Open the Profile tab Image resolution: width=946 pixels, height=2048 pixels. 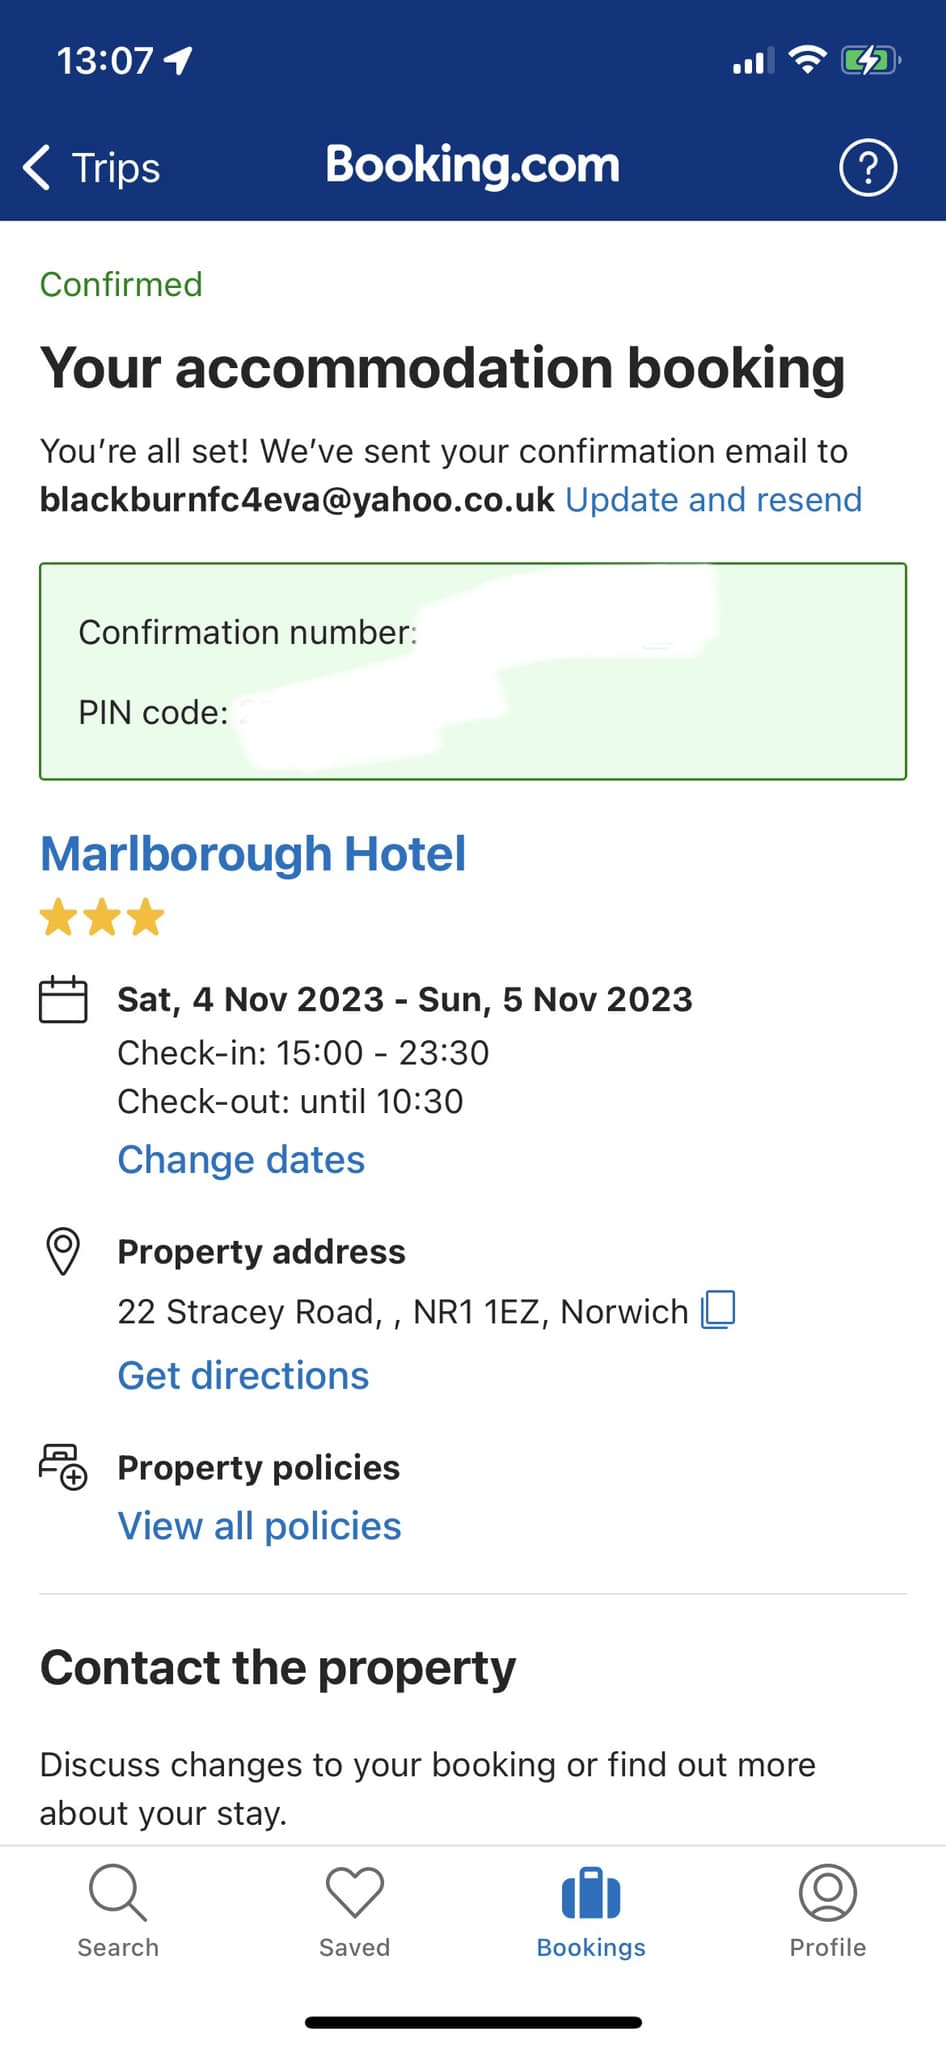(828, 1911)
